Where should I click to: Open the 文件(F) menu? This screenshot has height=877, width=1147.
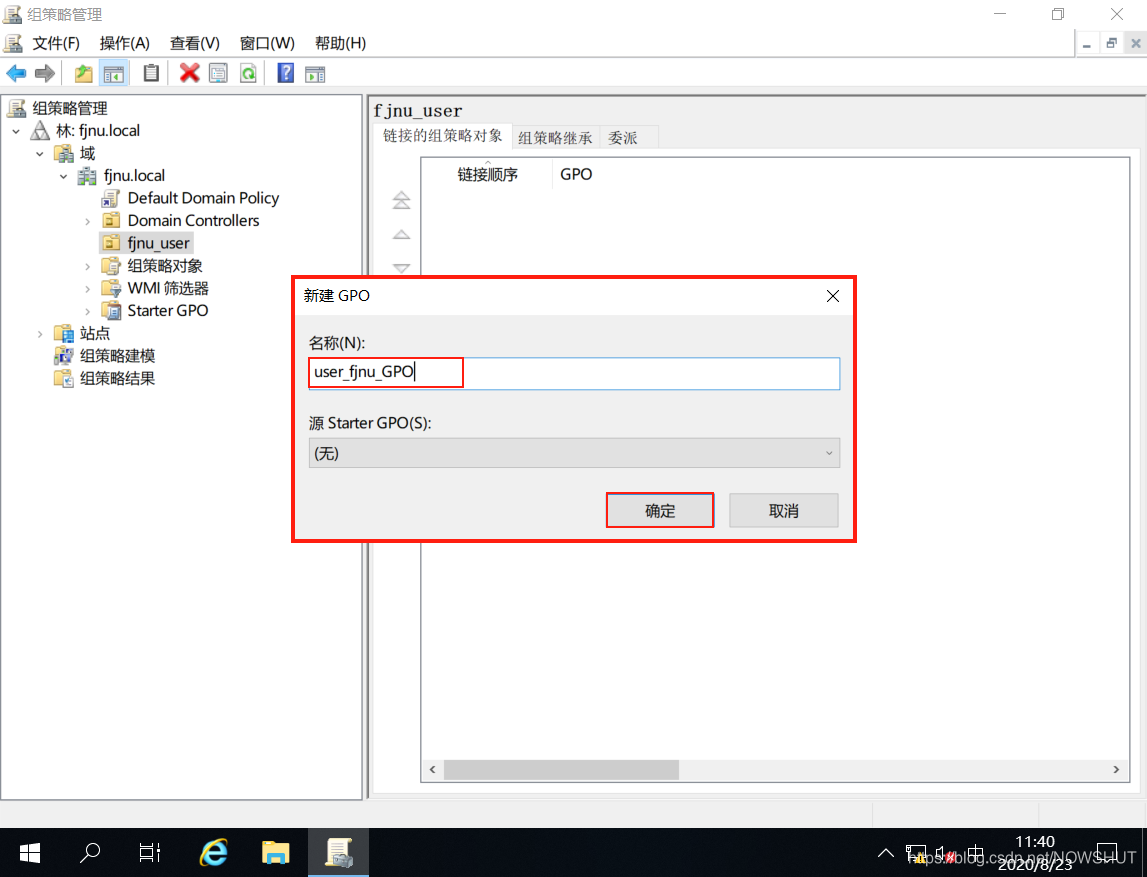(56, 43)
